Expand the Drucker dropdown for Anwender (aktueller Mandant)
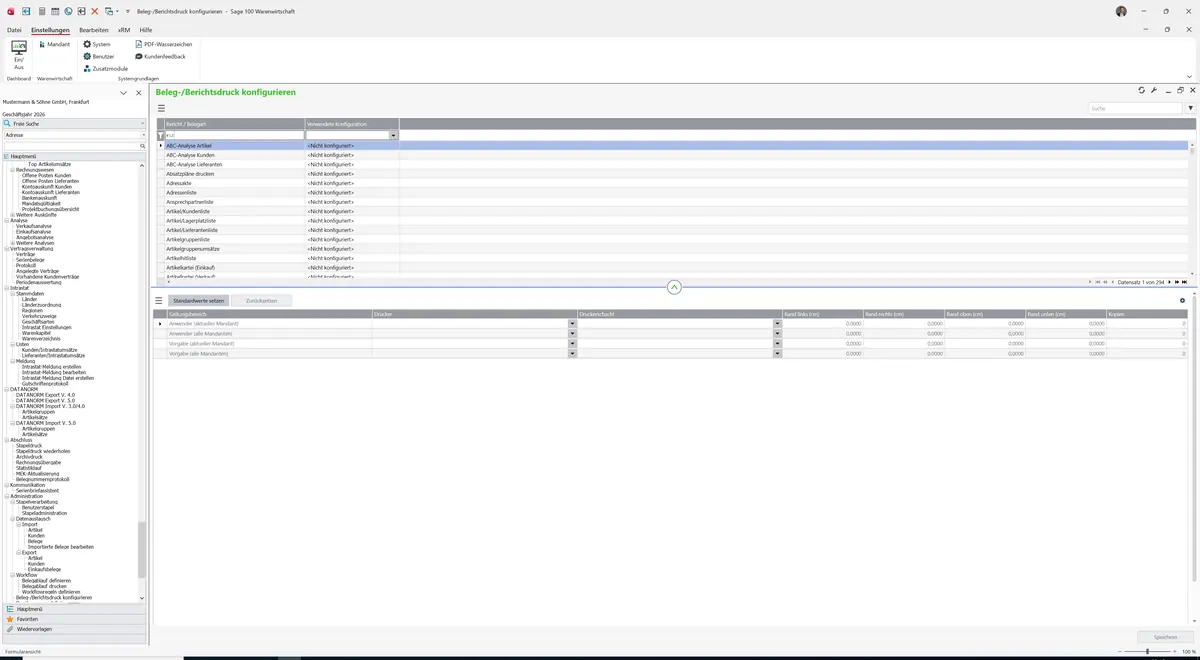 point(573,324)
